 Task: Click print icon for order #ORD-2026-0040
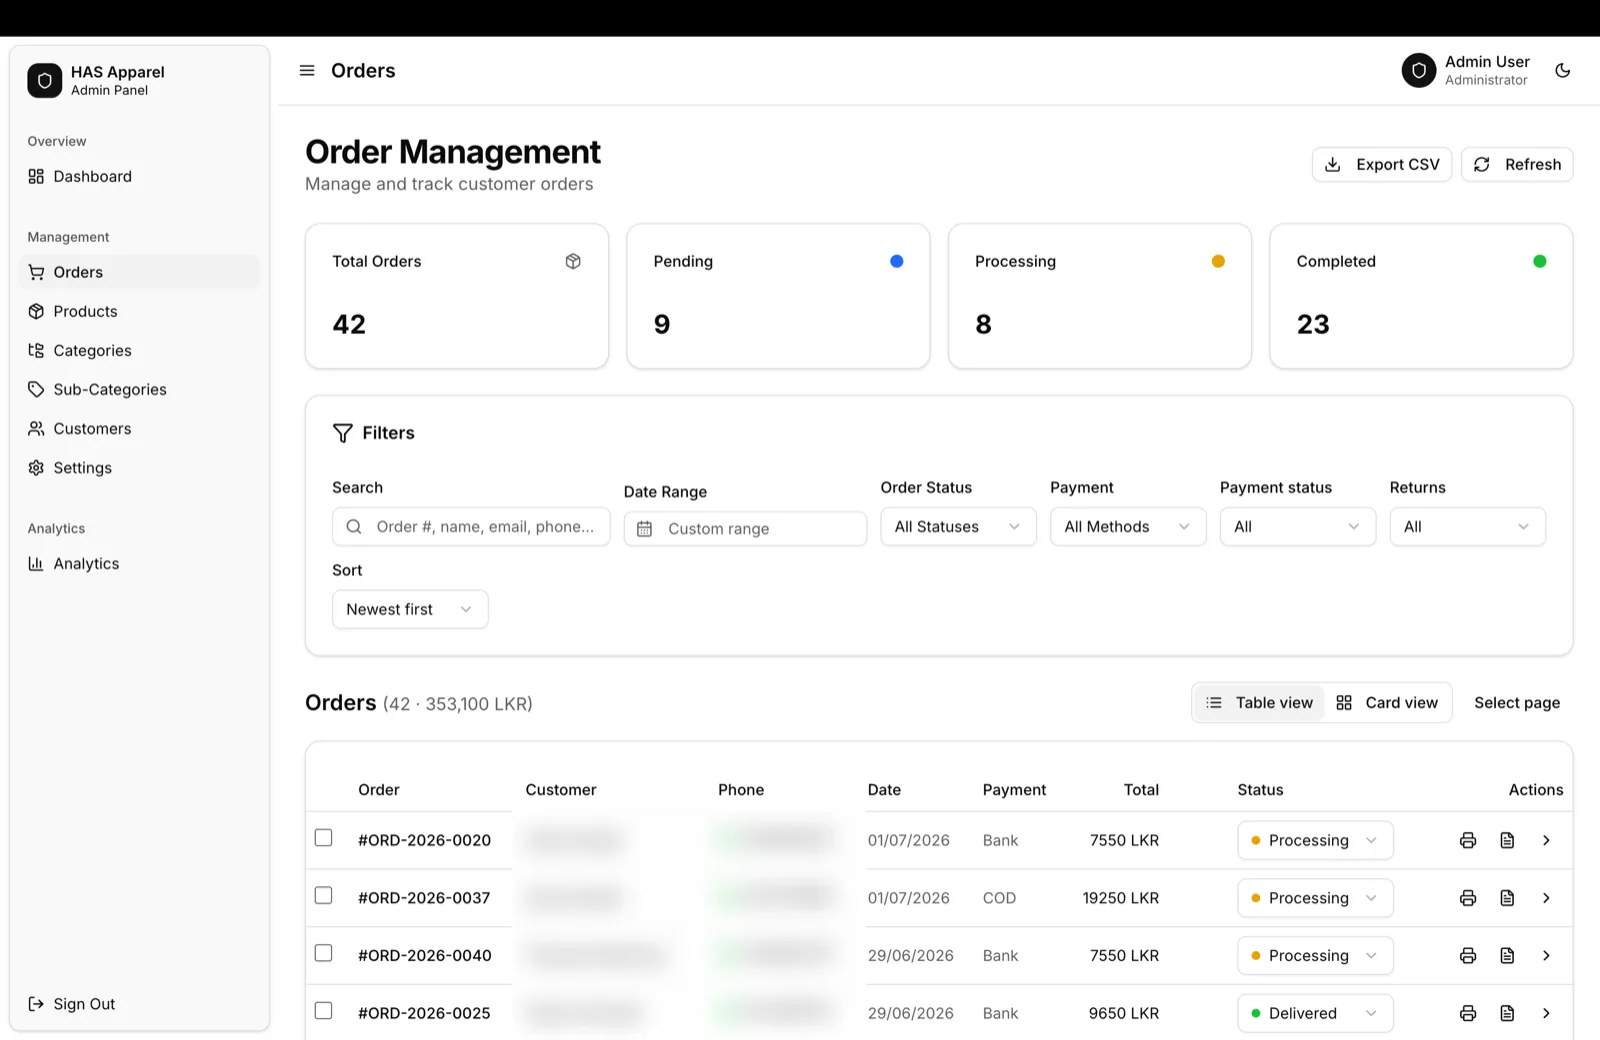tap(1468, 956)
